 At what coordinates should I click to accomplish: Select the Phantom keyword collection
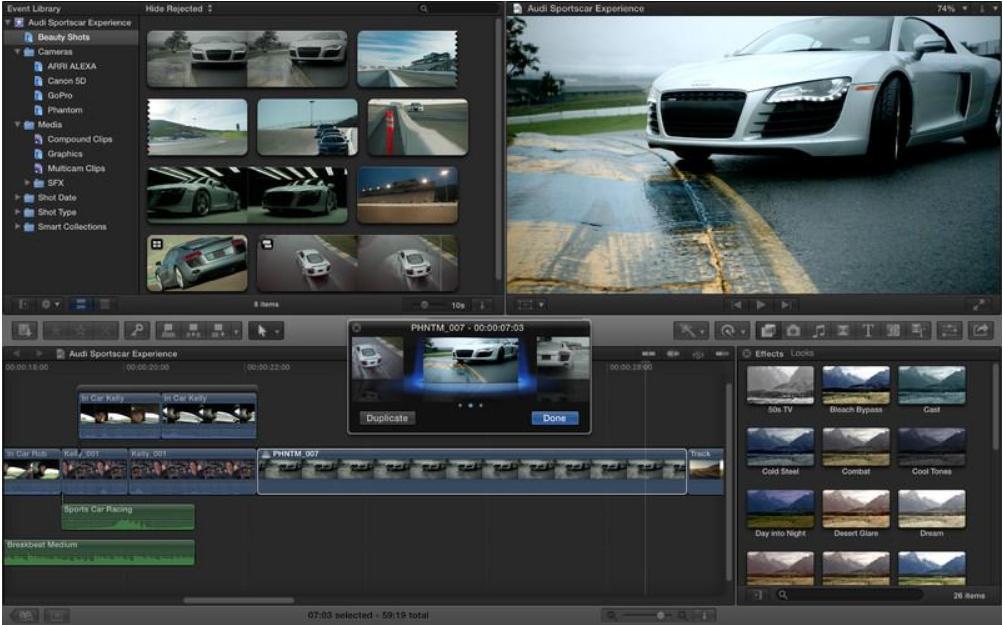pyautogui.click(x=64, y=110)
